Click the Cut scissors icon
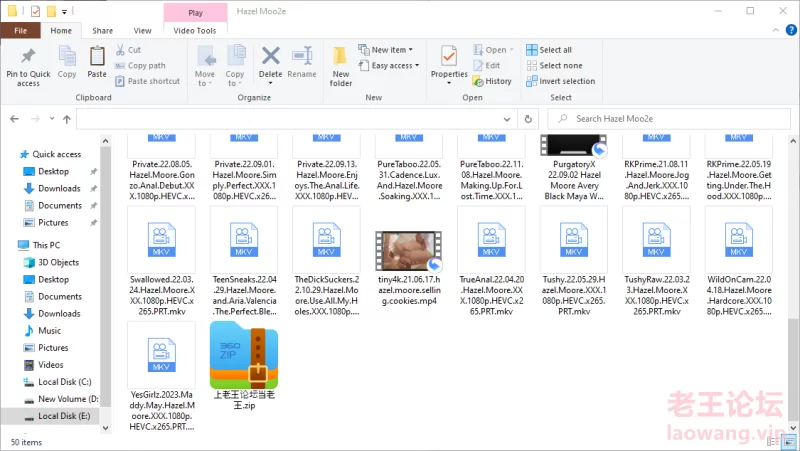Viewport: 800px width, 451px height. click(121, 50)
